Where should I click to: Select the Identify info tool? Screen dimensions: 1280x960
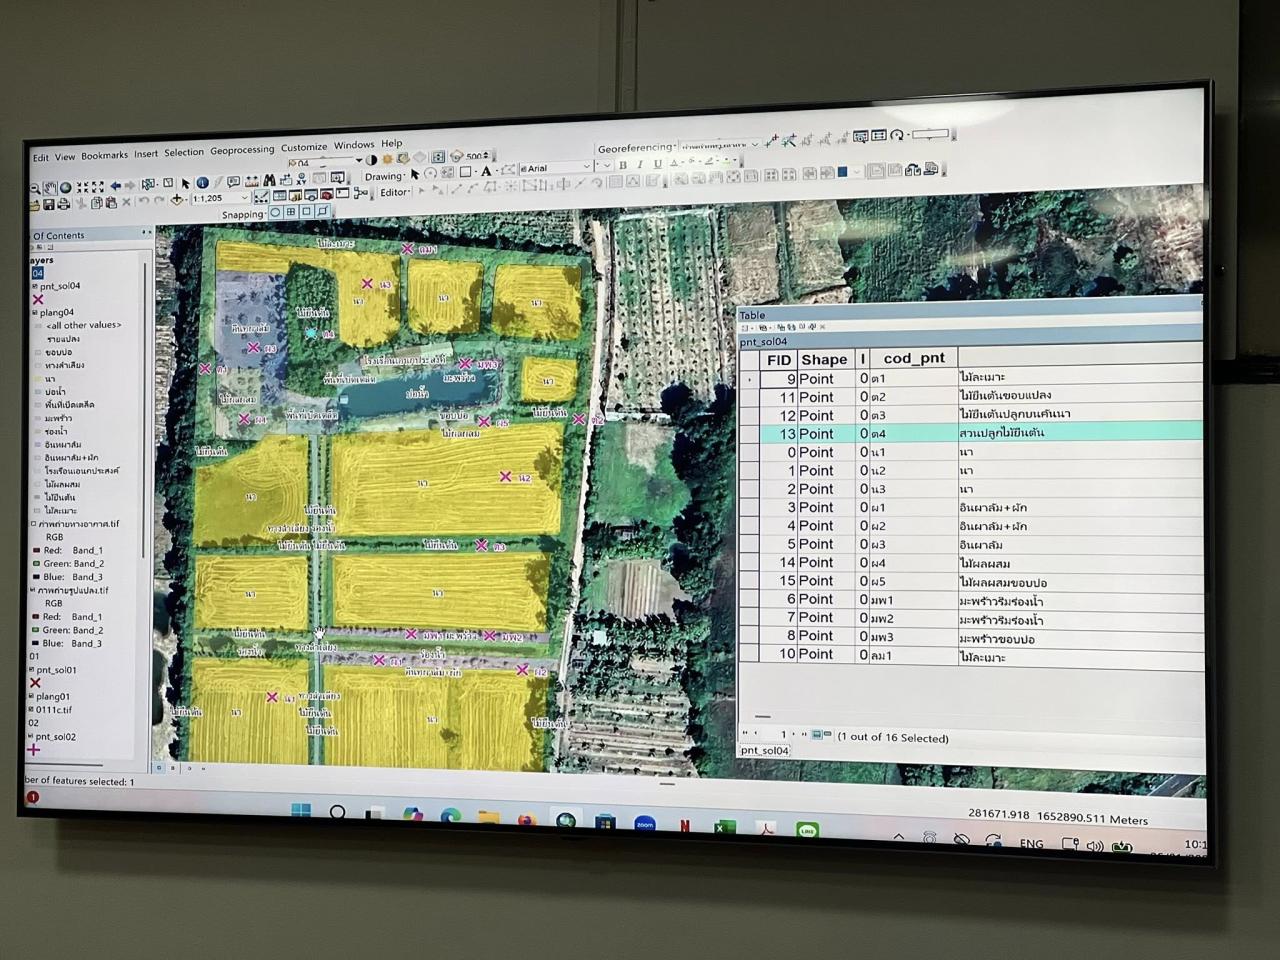point(202,183)
